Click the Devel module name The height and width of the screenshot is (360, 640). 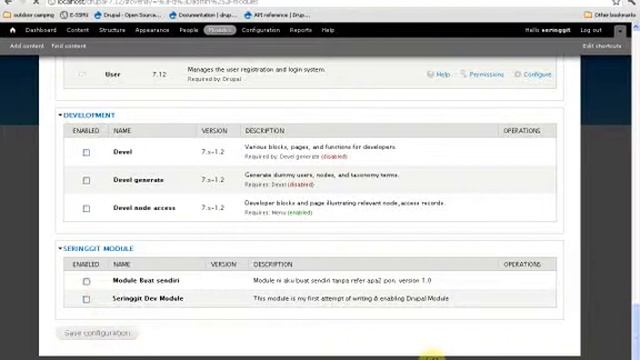tap(122, 152)
